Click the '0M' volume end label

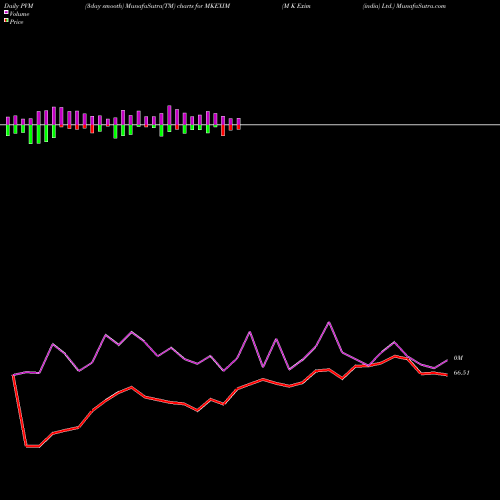coord(458,358)
